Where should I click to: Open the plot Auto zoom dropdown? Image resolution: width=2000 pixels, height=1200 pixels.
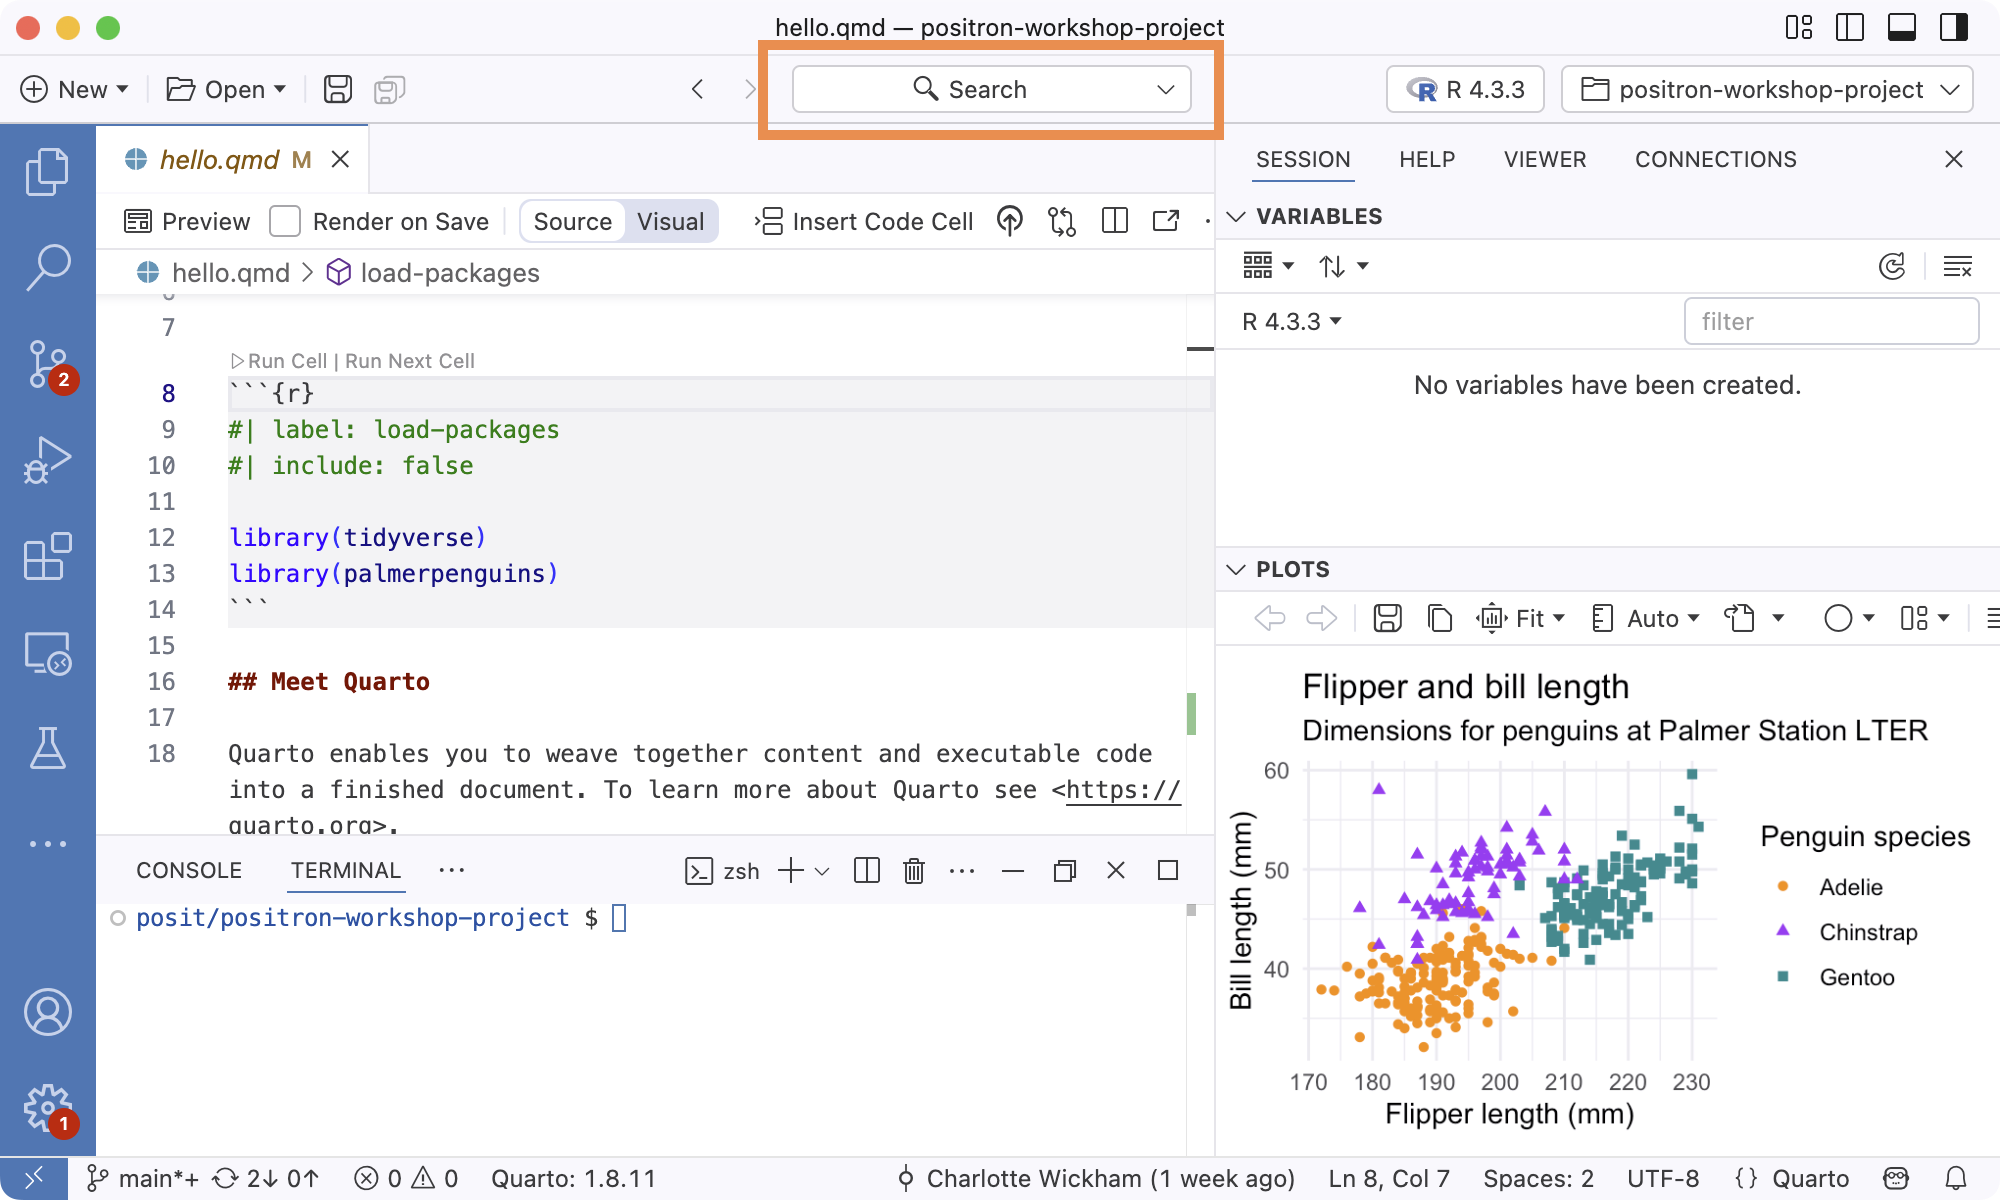click(1646, 618)
